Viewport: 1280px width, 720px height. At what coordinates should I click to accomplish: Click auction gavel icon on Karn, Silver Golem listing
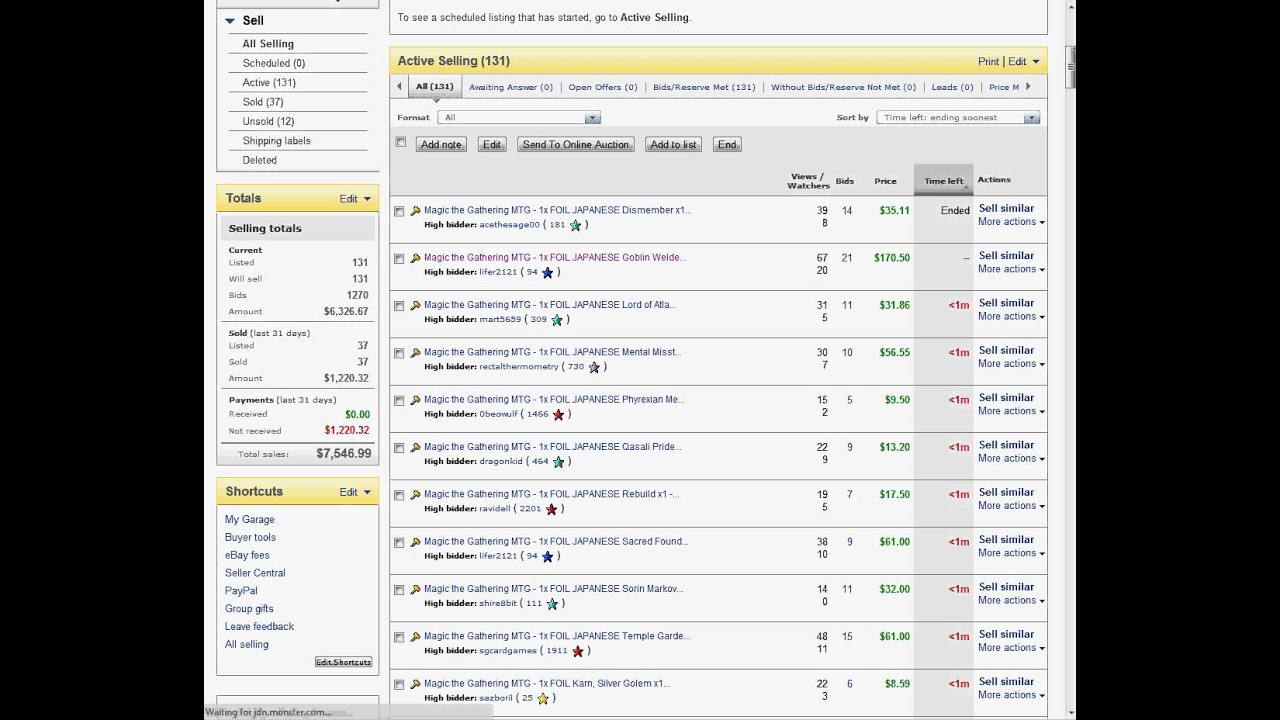coord(415,684)
